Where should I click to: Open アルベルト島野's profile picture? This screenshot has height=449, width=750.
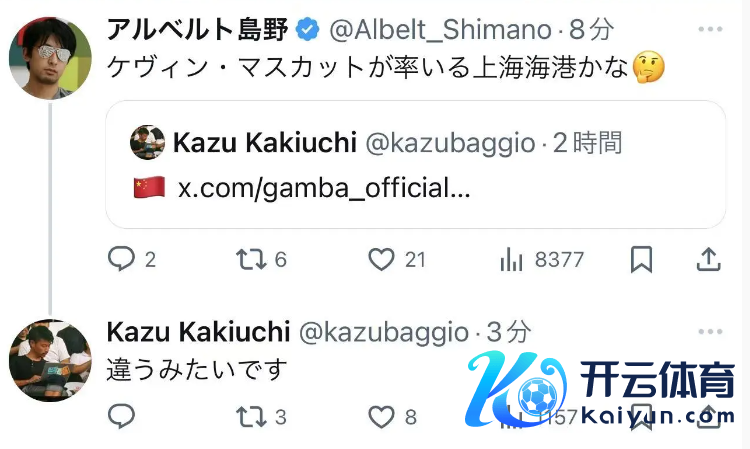pos(50,58)
